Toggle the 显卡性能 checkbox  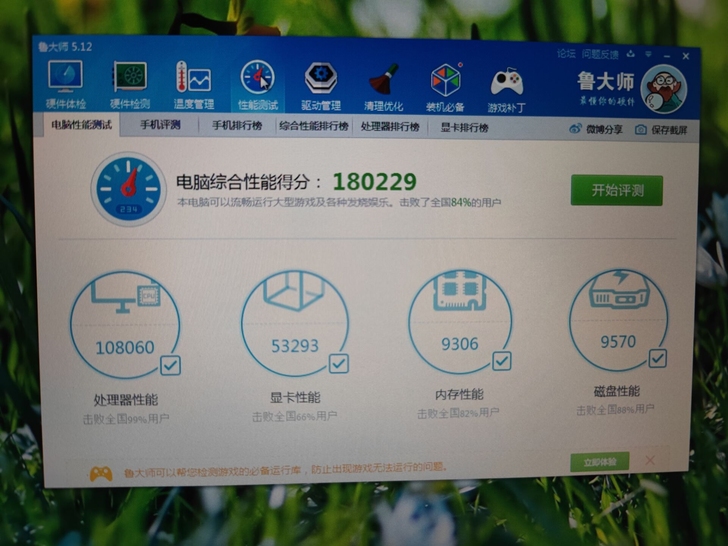click(338, 364)
